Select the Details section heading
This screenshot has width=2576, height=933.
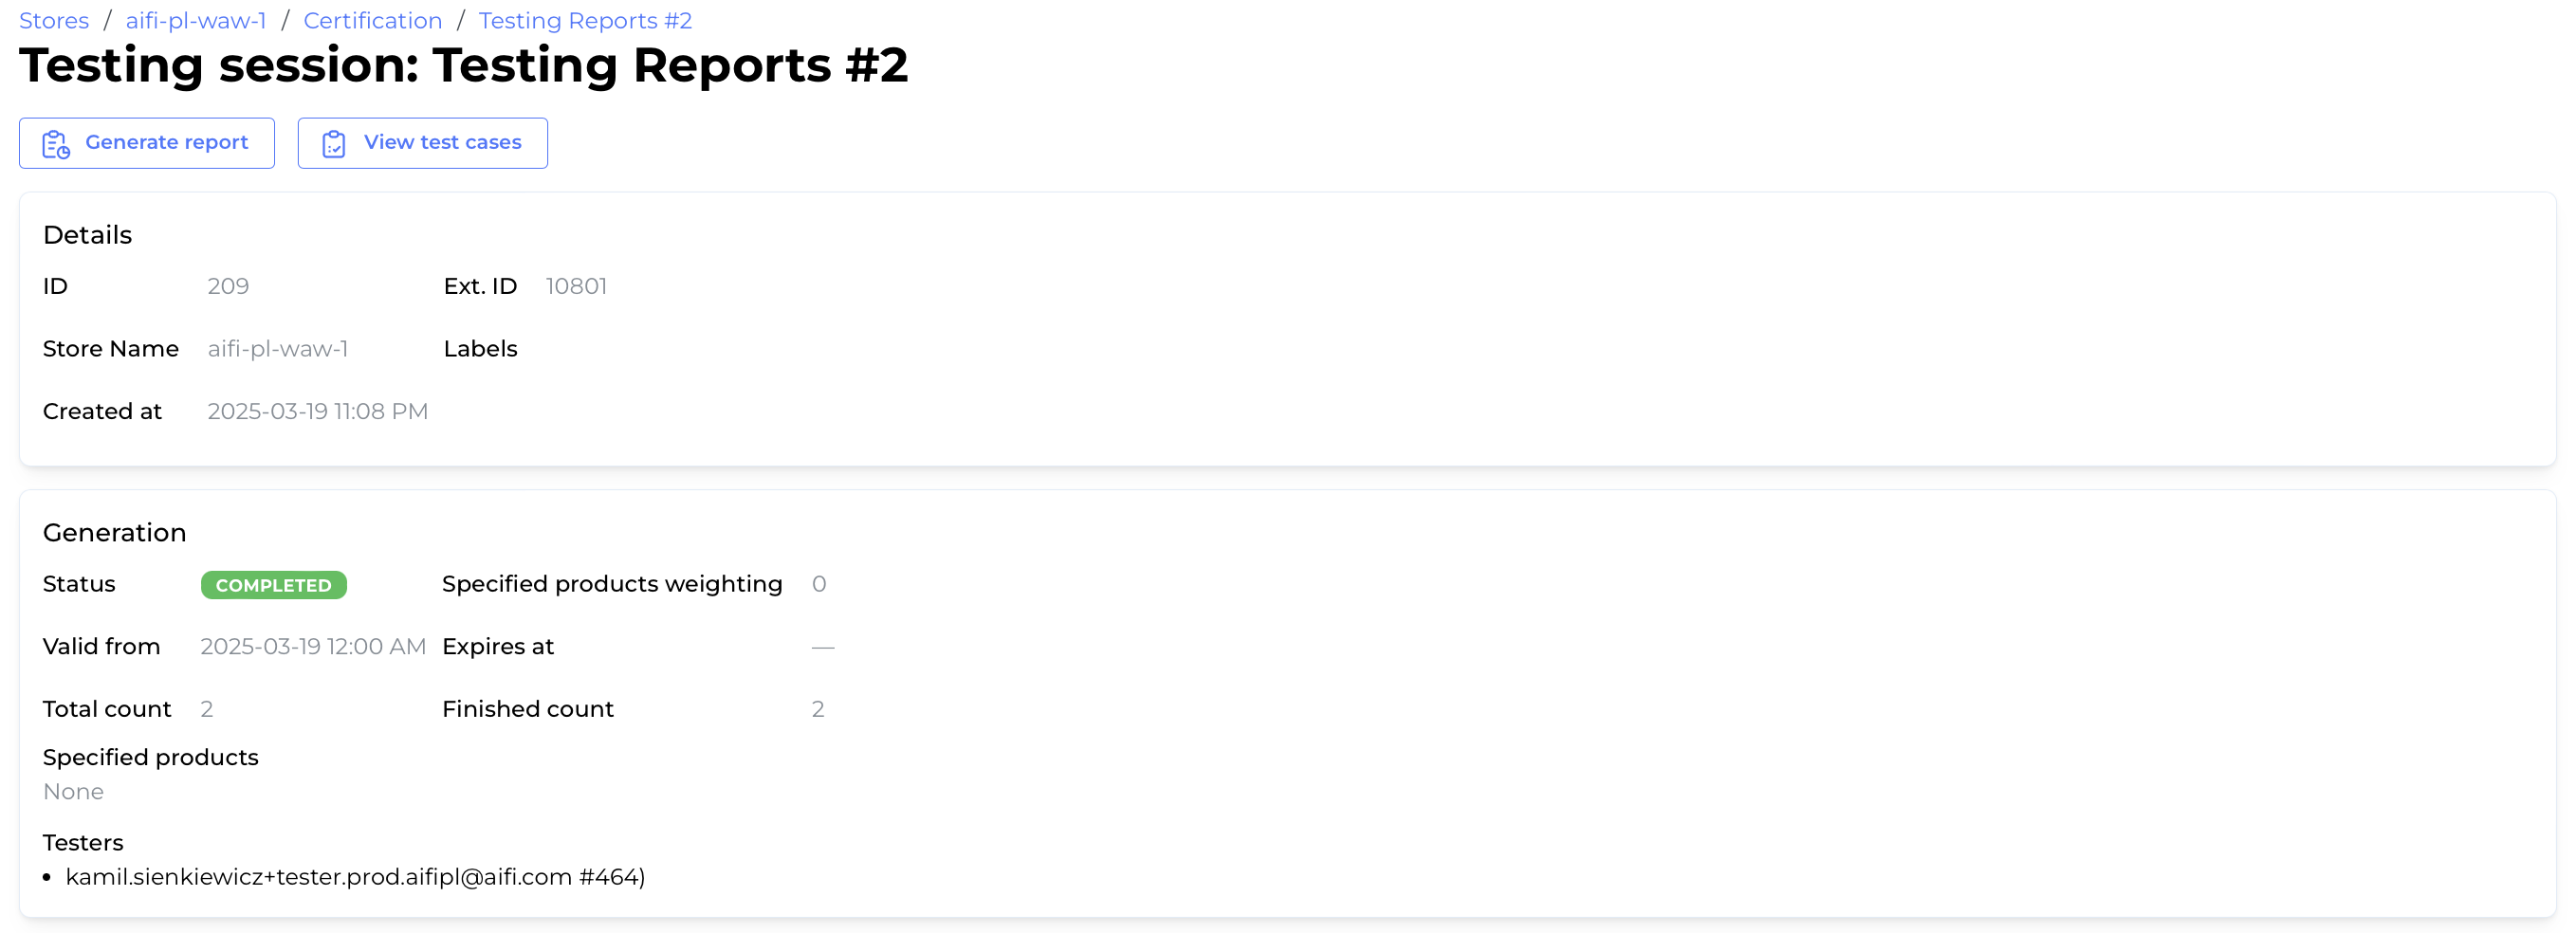coord(87,235)
